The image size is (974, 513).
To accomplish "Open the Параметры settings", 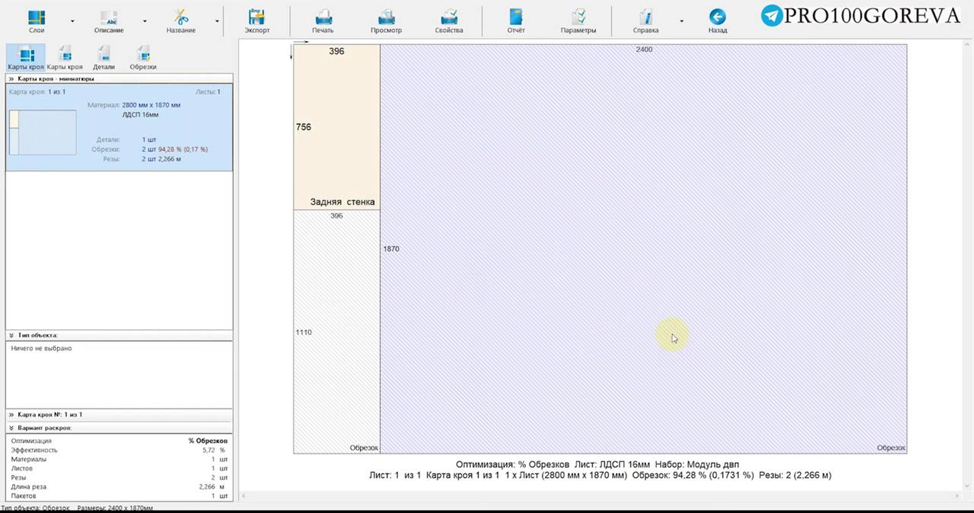I will pos(578,20).
